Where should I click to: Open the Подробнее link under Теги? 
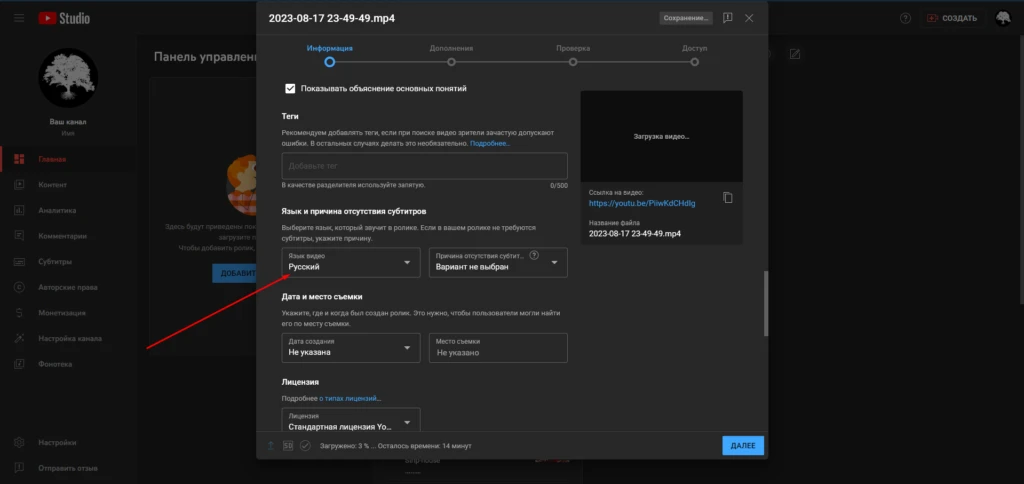coord(490,143)
